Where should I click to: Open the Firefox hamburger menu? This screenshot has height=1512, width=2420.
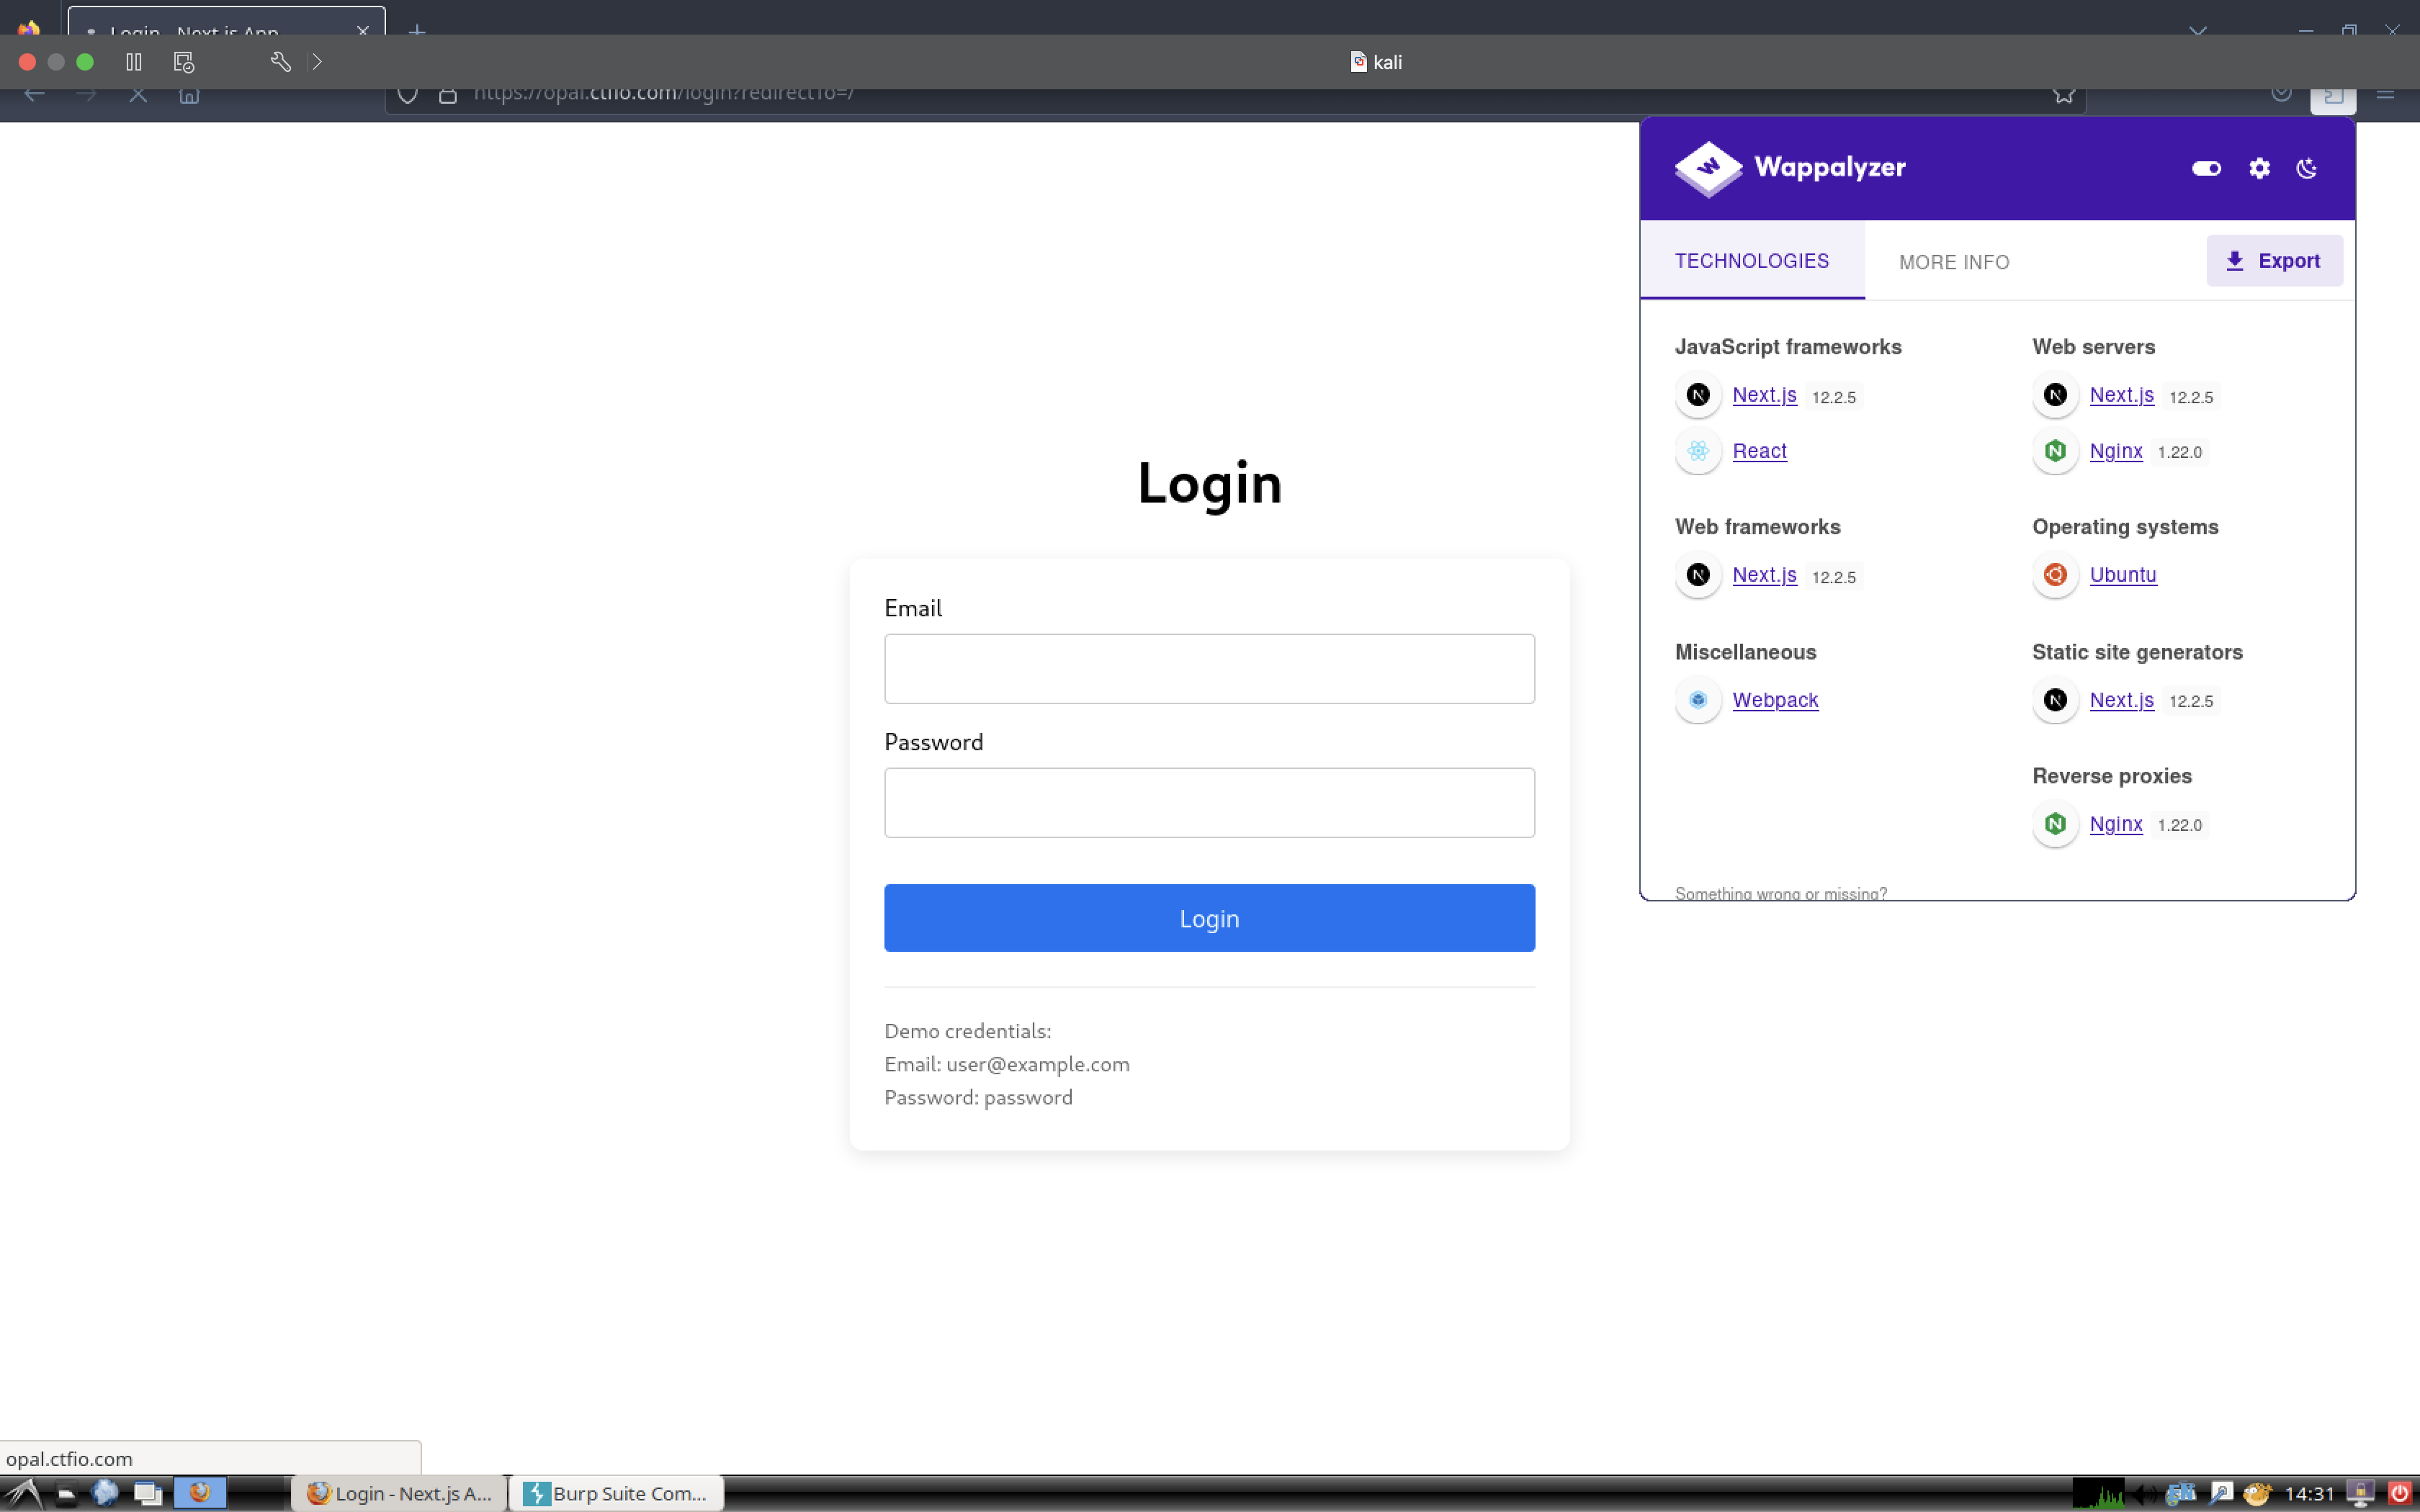(2385, 94)
